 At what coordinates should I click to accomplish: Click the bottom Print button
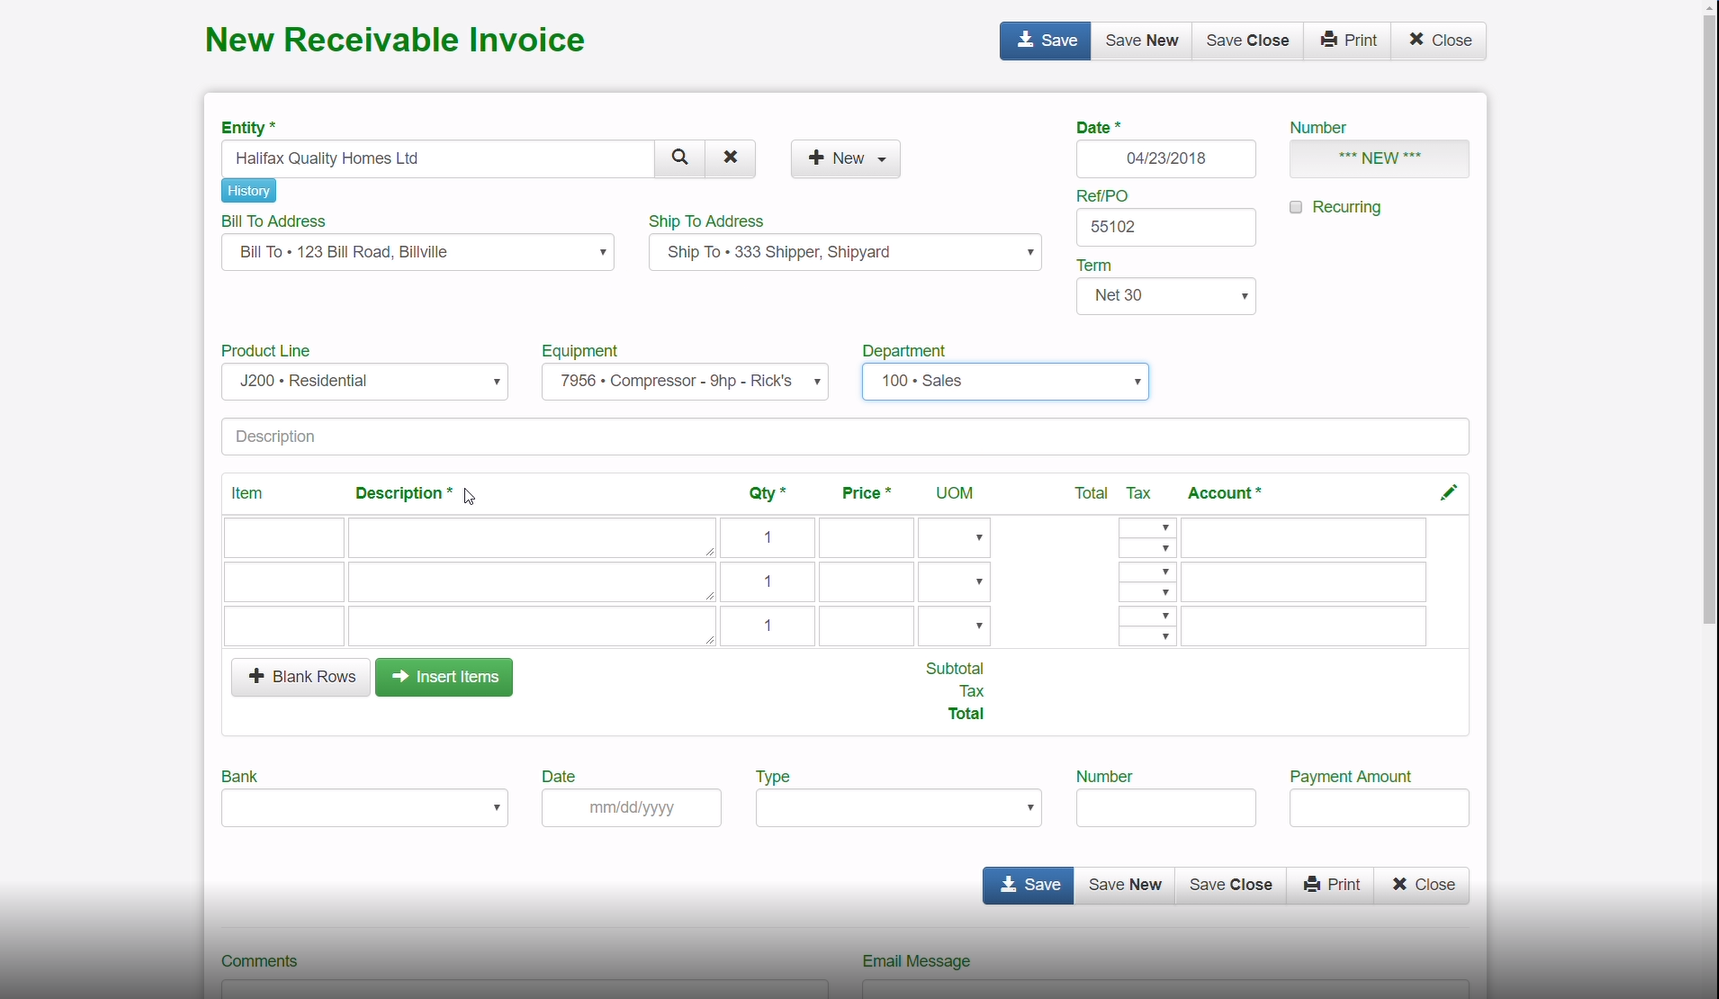[x=1330, y=885]
